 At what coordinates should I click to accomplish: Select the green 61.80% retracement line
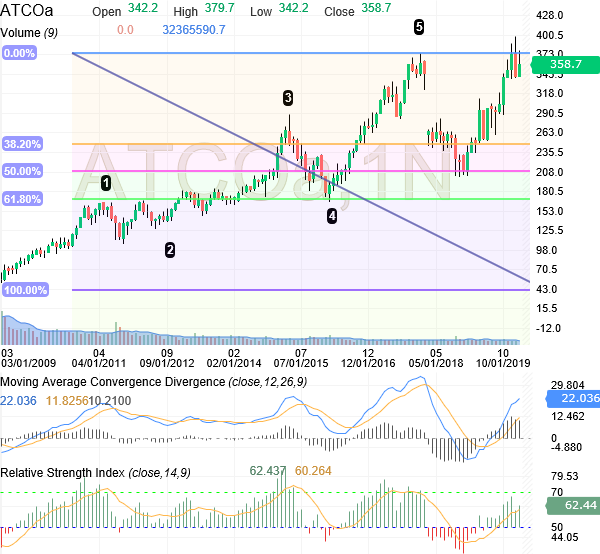tap(301, 199)
